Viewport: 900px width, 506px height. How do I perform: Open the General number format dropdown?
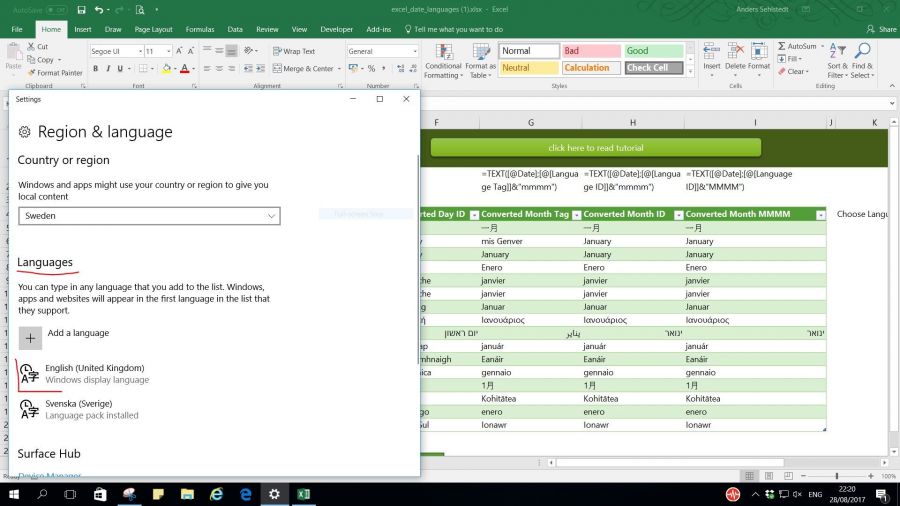click(415, 51)
